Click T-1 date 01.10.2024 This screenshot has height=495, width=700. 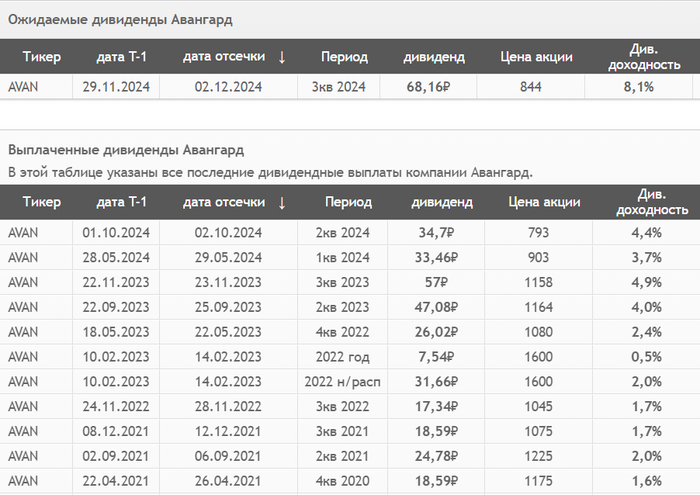pos(116,233)
